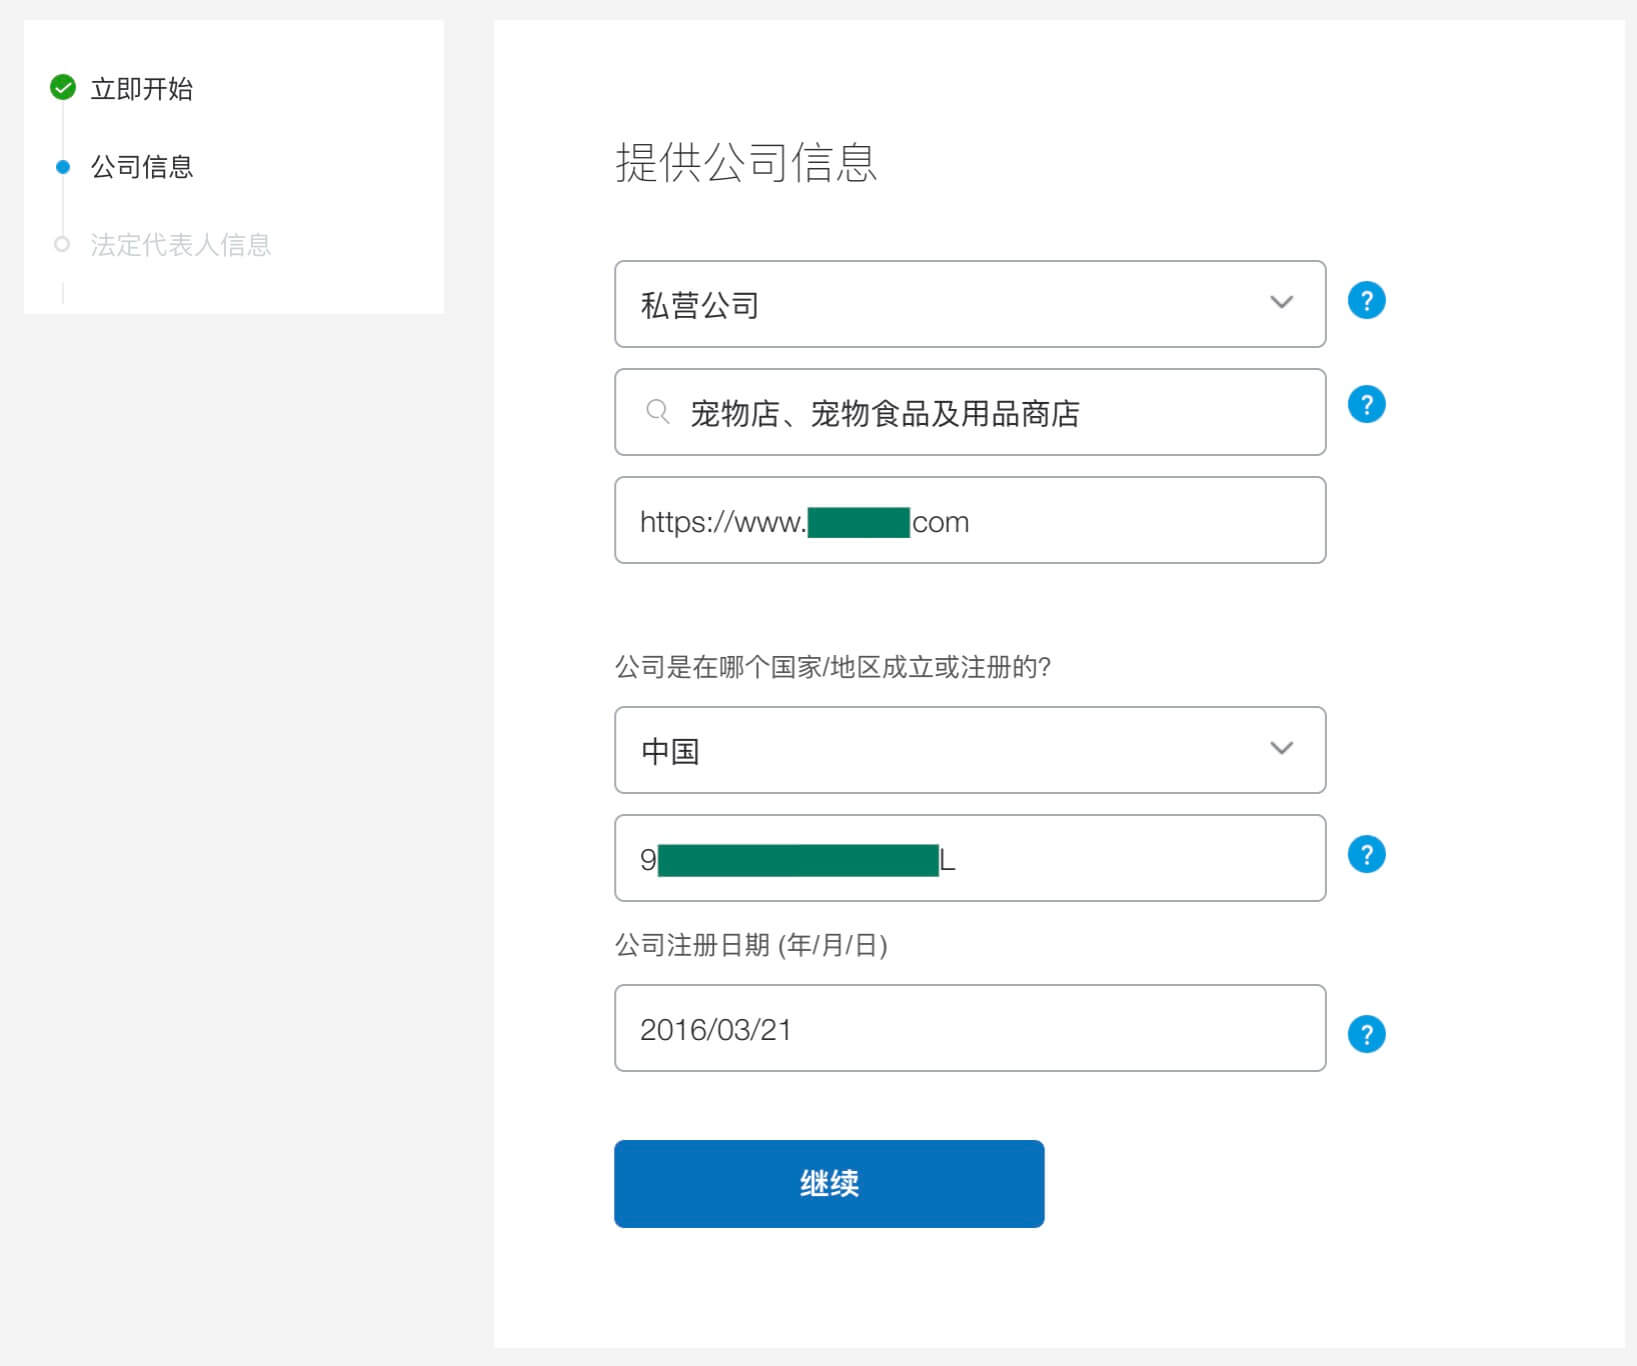Focus the company registration number field

point(969,858)
